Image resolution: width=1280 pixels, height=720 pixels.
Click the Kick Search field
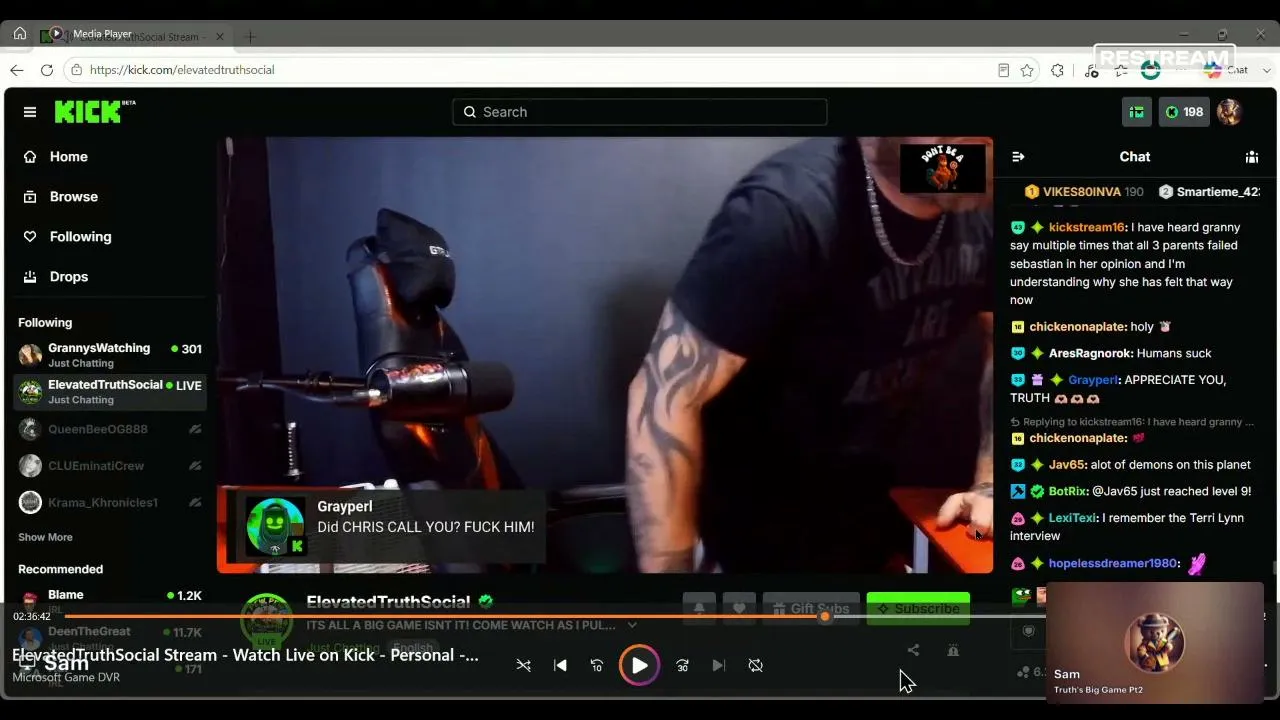tap(640, 112)
